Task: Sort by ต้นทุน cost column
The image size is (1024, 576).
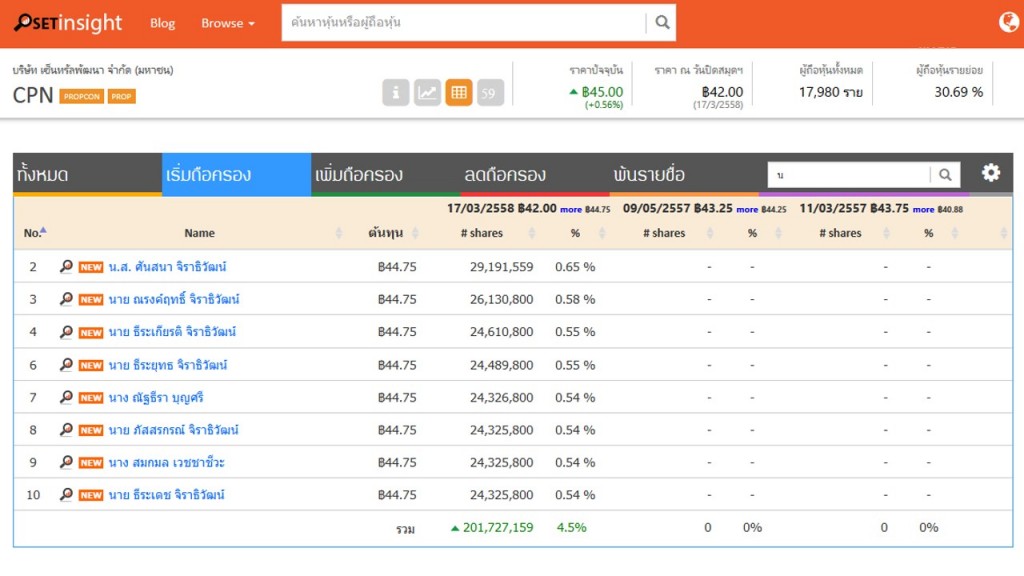Action: (x=385, y=232)
